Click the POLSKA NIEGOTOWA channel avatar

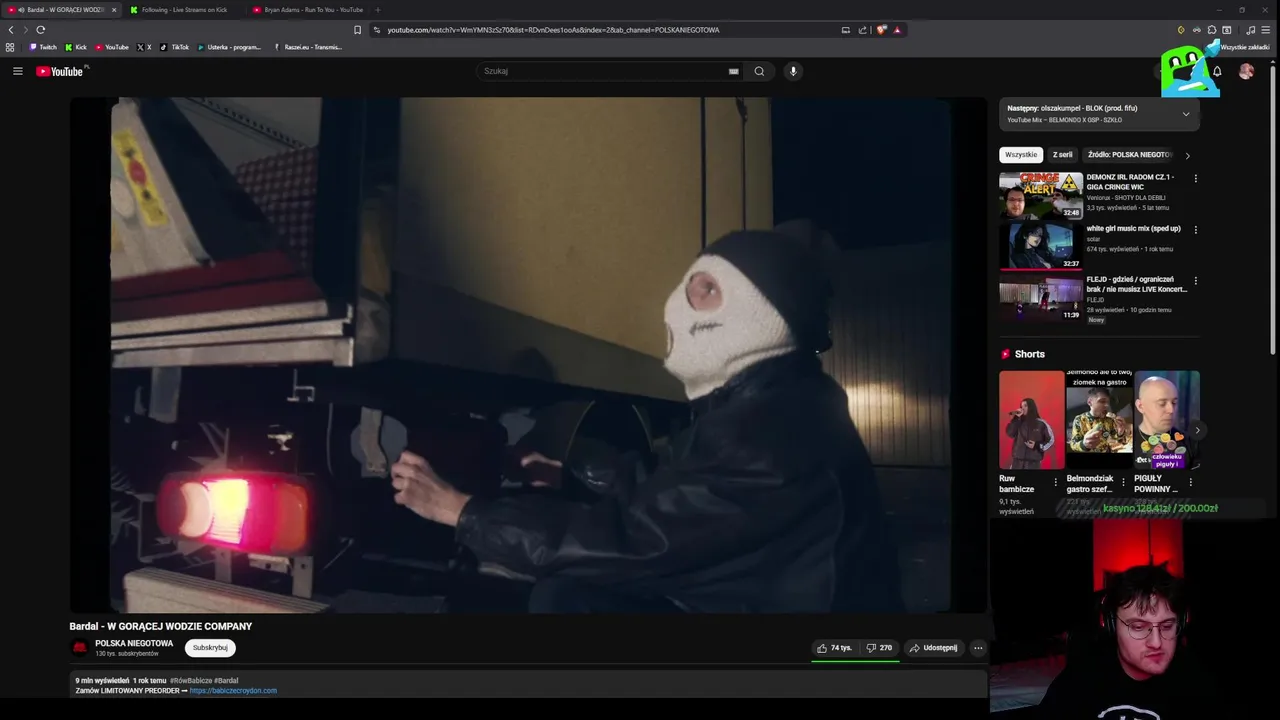80,648
